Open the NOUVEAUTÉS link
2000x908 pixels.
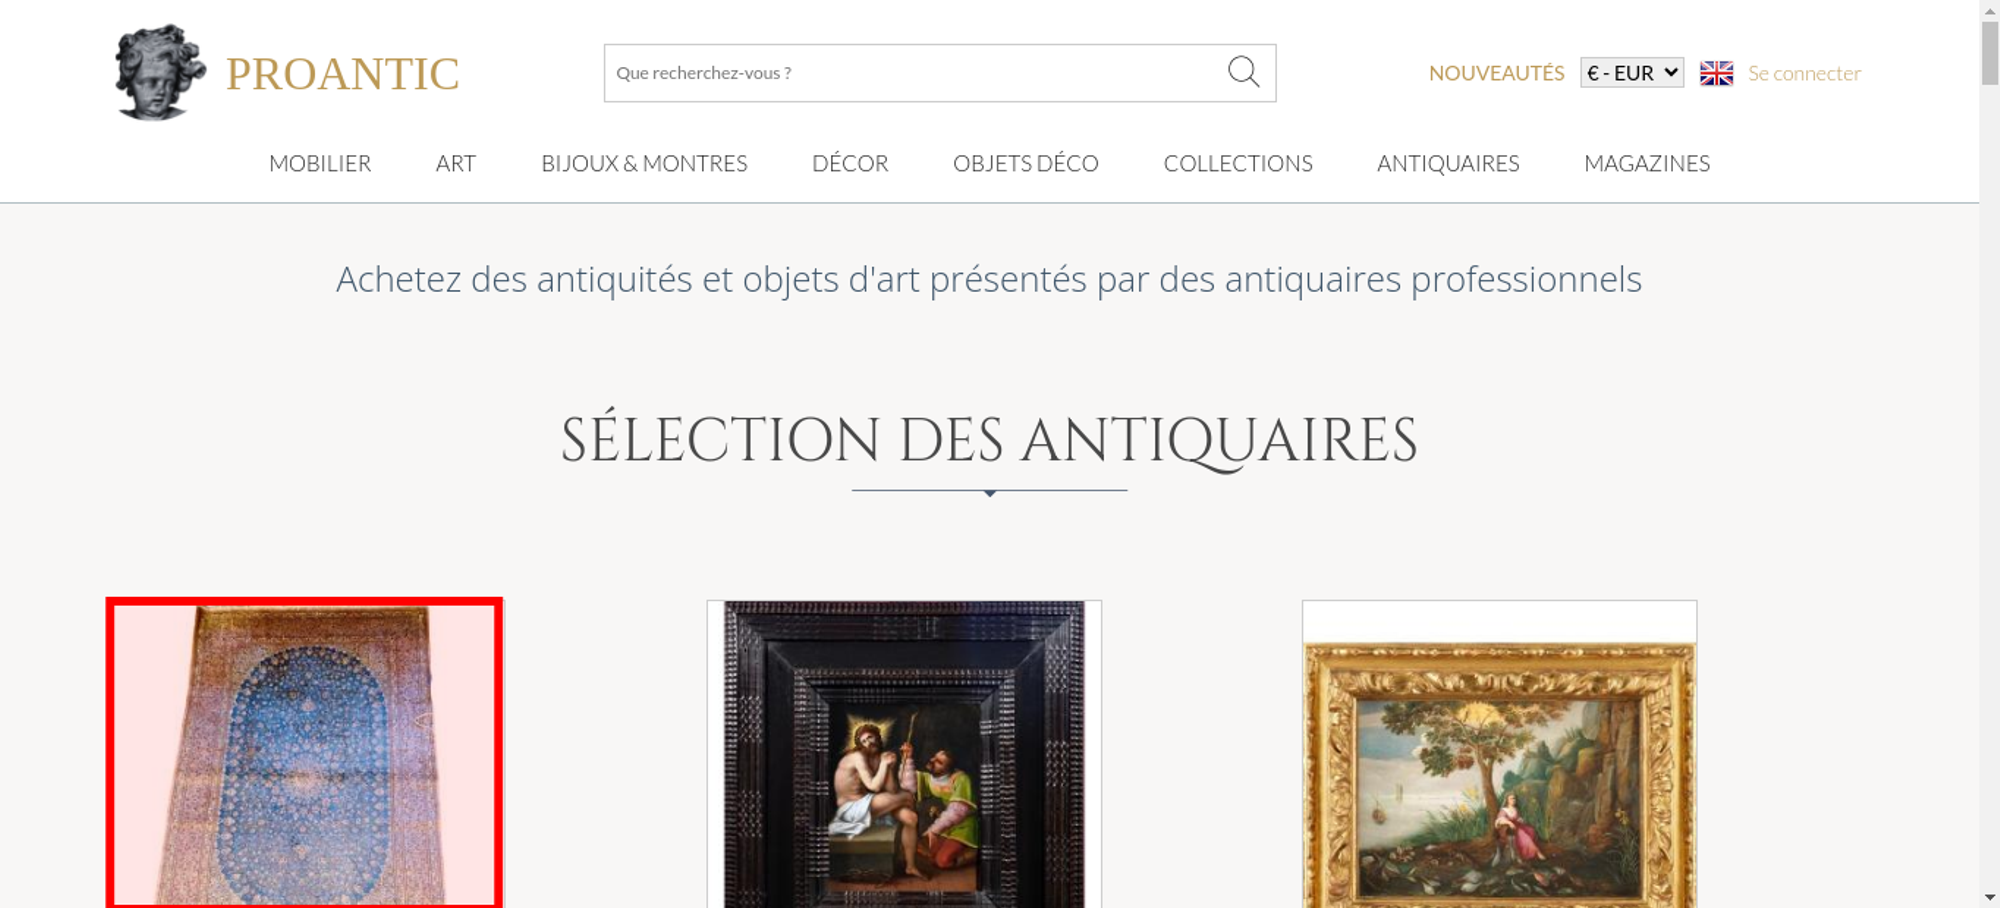pyautogui.click(x=1496, y=73)
